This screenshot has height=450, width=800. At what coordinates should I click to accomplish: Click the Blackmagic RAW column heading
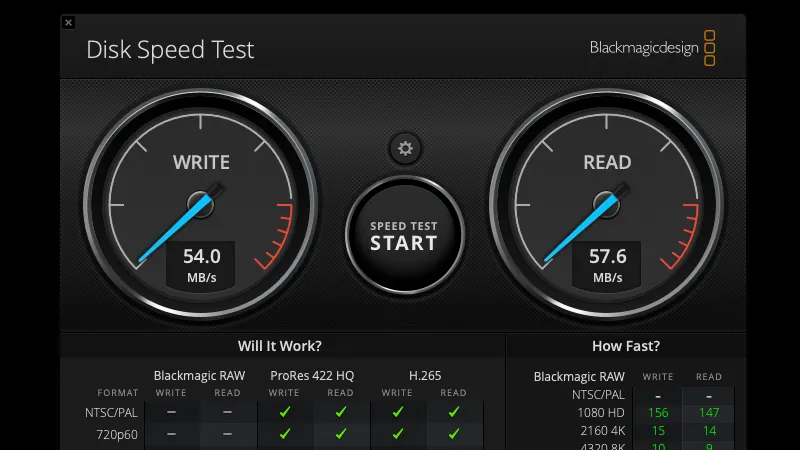pyautogui.click(x=199, y=376)
